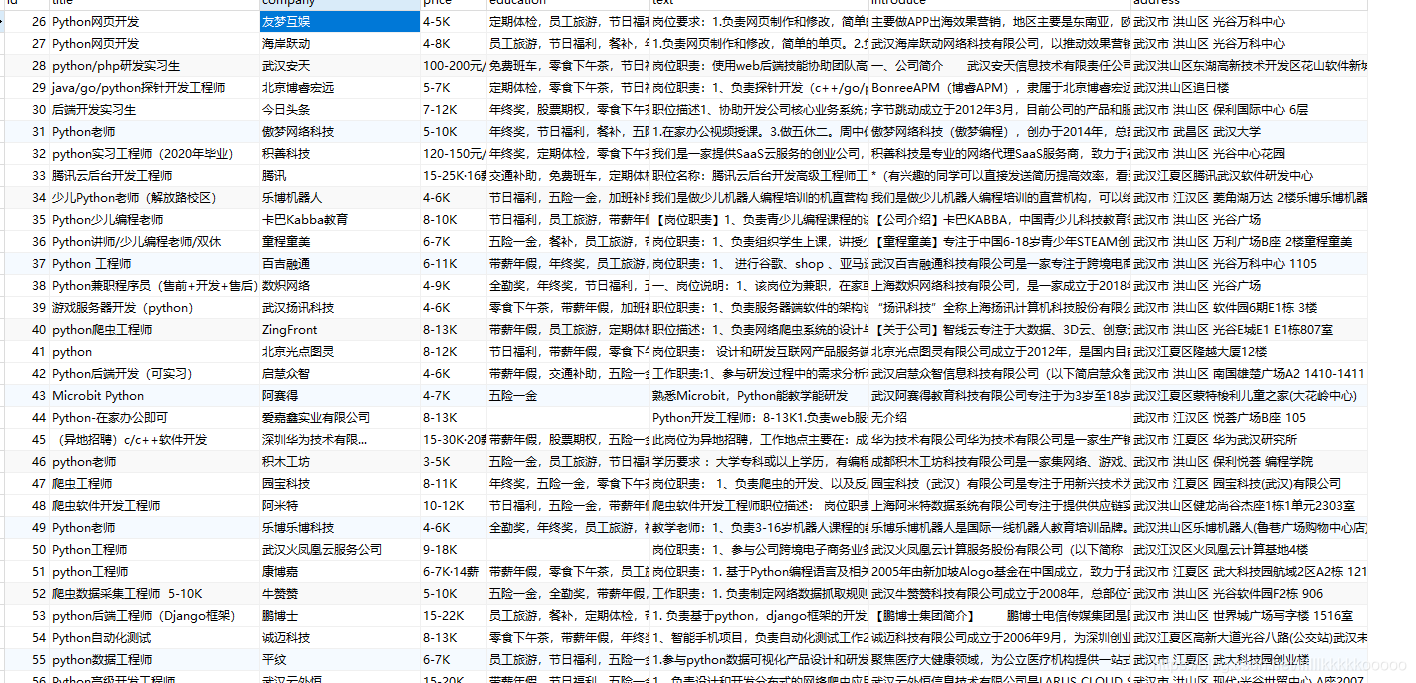Image resolution: width=1416 pixels, height=683 pixels.
Task: Click company cell 鹏博士
Action: (339, 615)
